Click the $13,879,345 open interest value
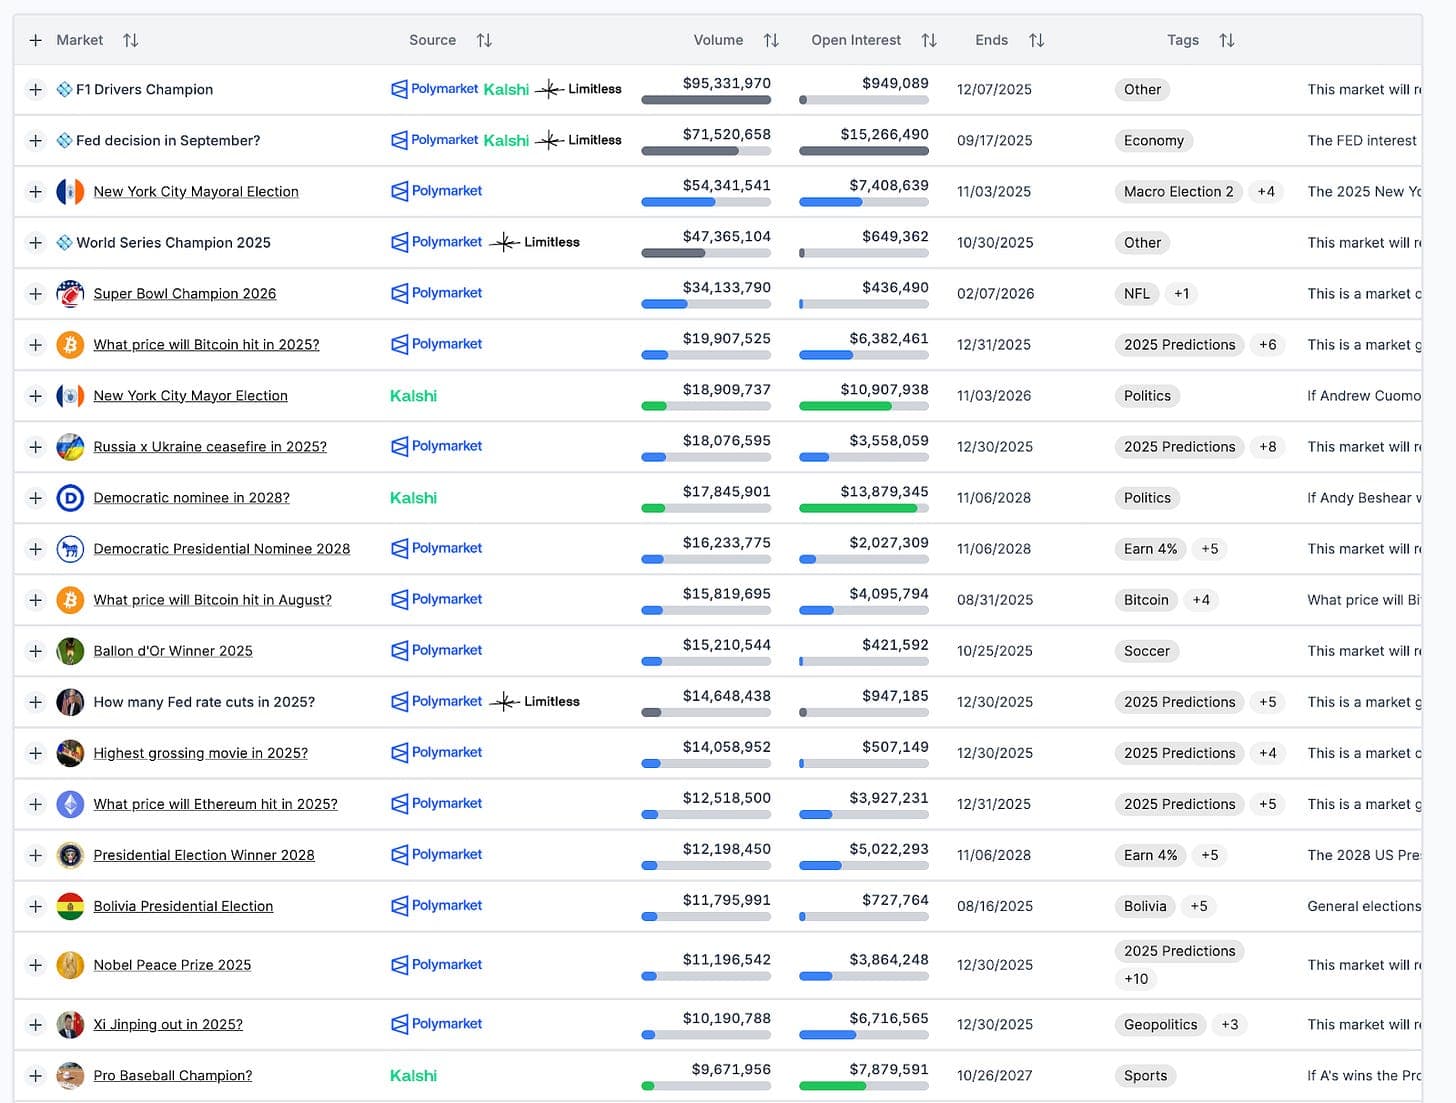The width and height of the screenshot is (1456, 1103). (884, 492)
